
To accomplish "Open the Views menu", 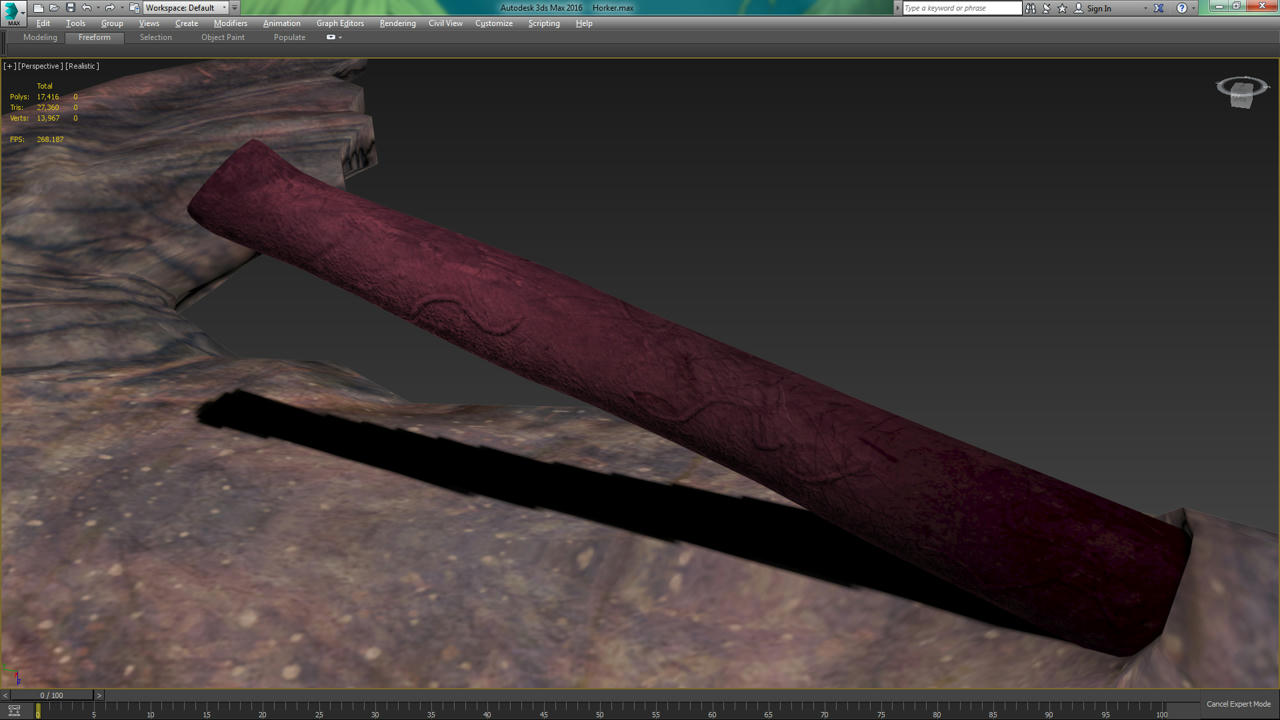I will point(149,23).
